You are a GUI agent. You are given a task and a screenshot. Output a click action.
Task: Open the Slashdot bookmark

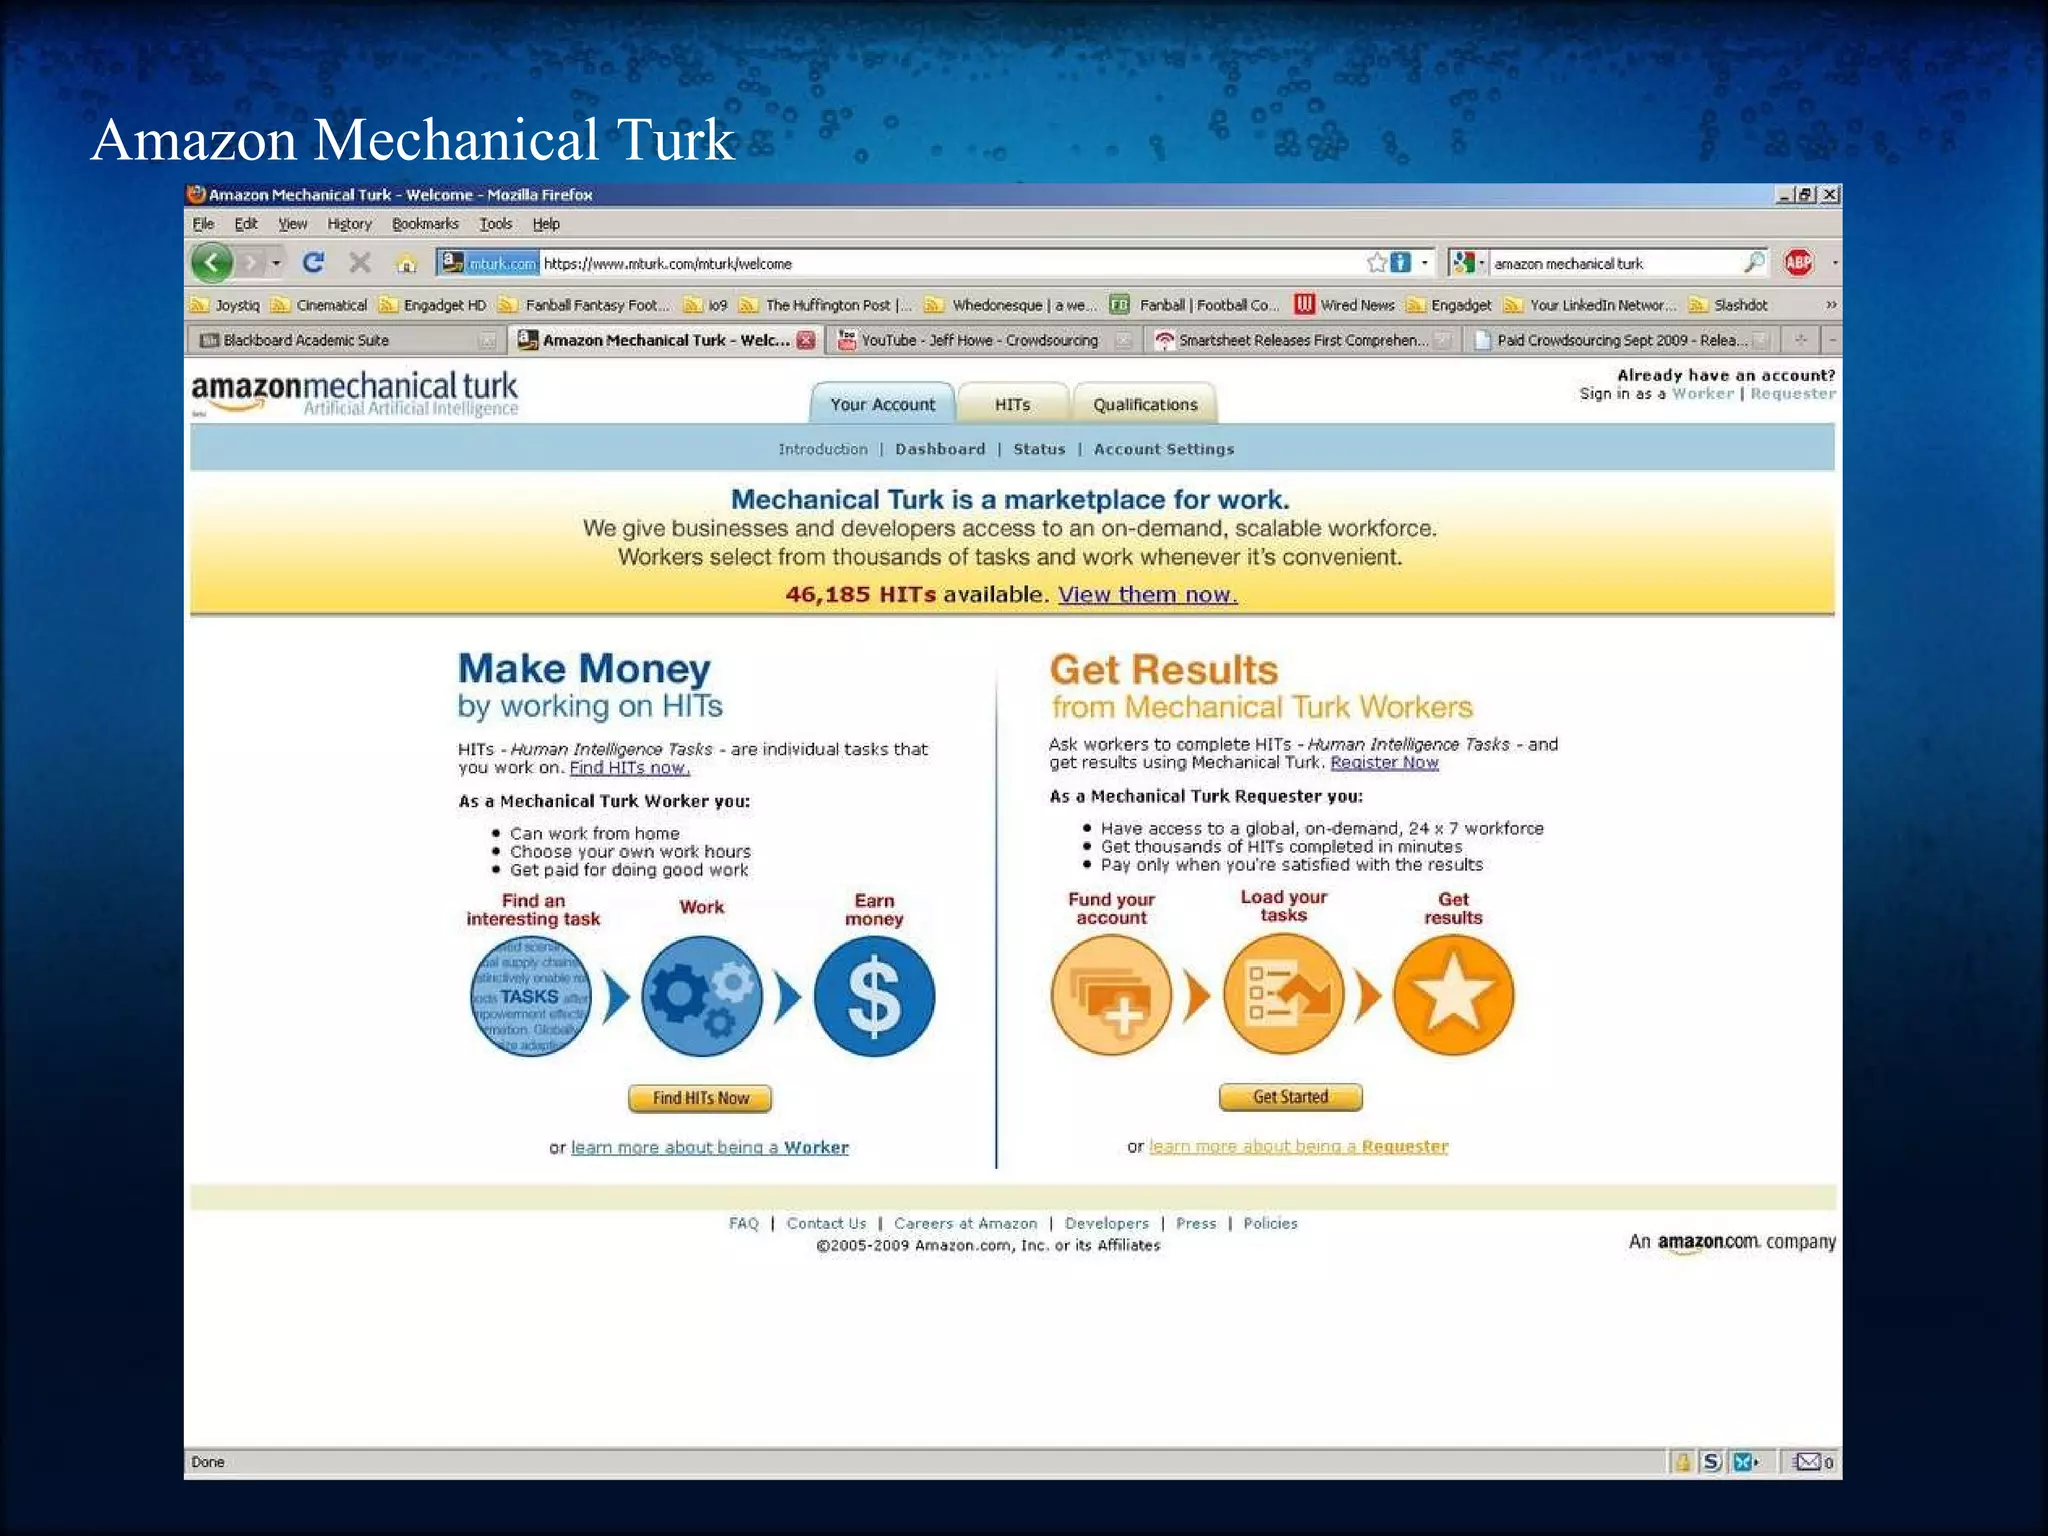tap(1728, 305)
